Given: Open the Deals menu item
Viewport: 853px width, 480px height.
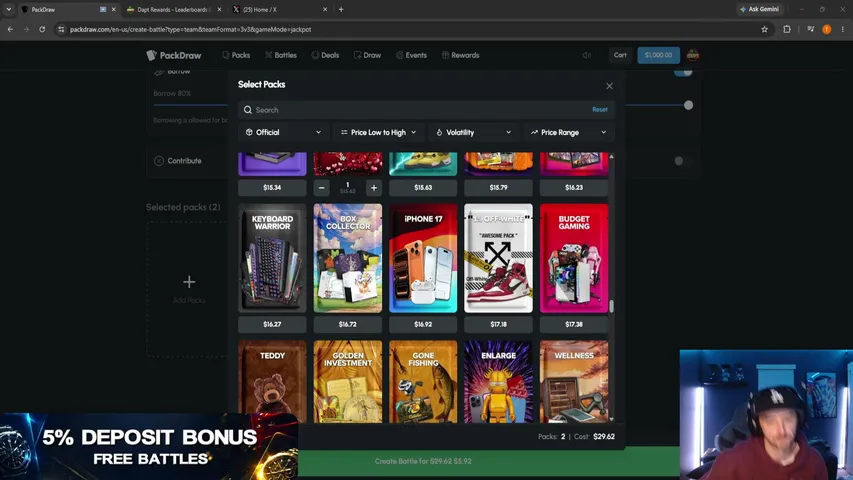Looking at the screenshot, I should [x=325, y=55].
